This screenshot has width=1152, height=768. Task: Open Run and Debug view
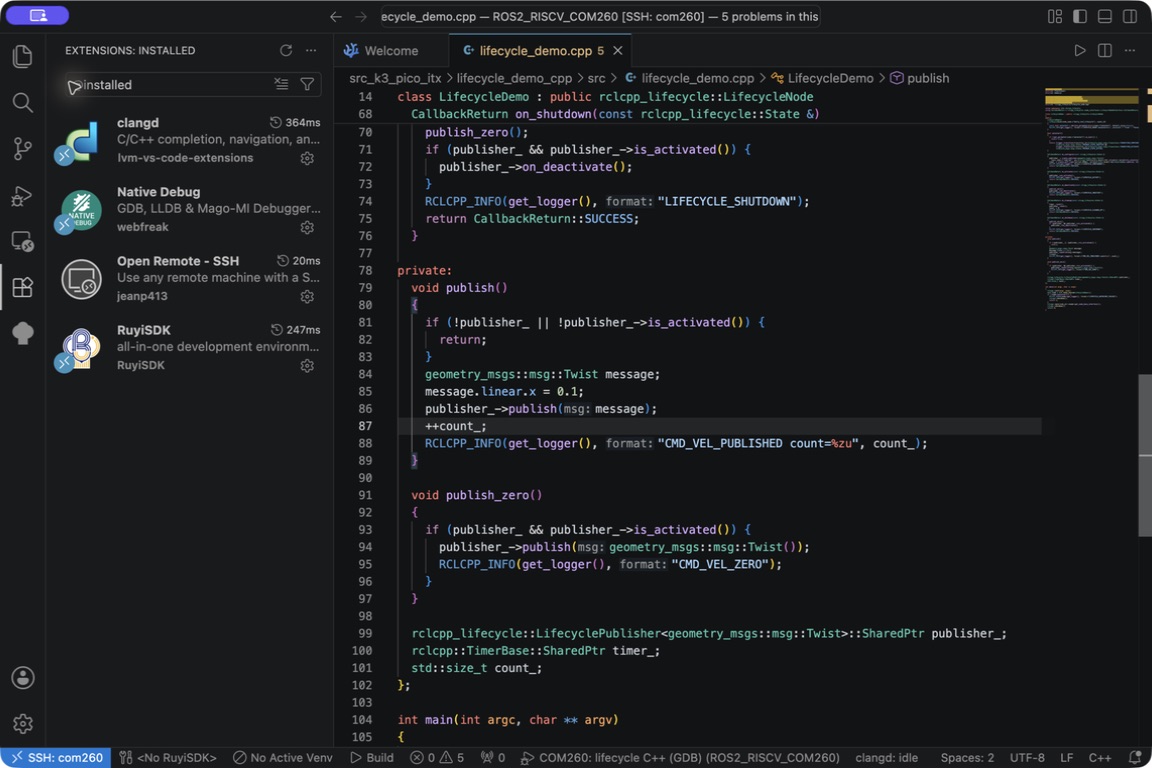[23, 195]
